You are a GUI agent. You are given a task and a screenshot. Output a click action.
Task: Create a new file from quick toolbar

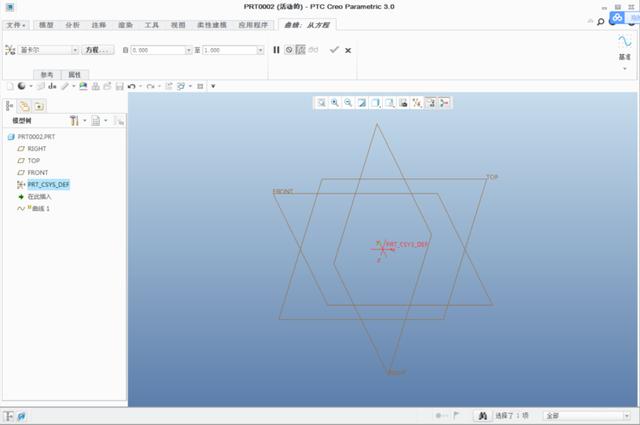pos(10,86)
